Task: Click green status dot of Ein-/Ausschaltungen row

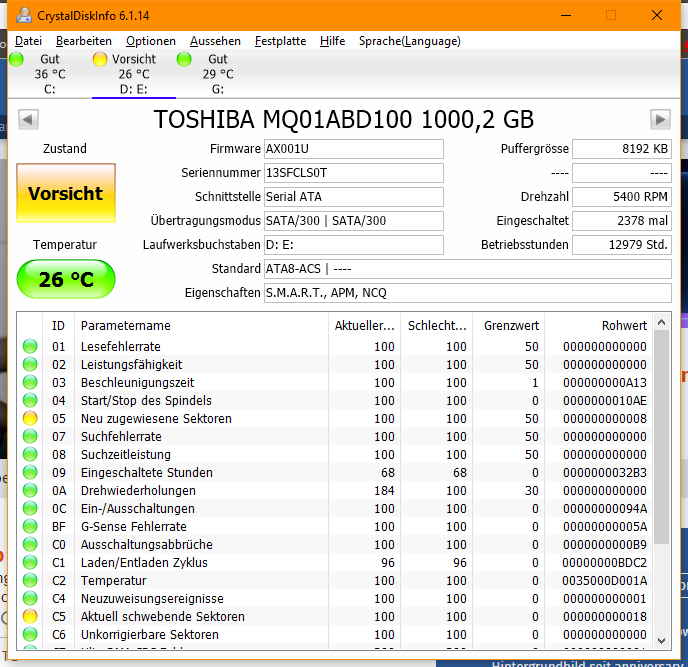Action: 30,508
